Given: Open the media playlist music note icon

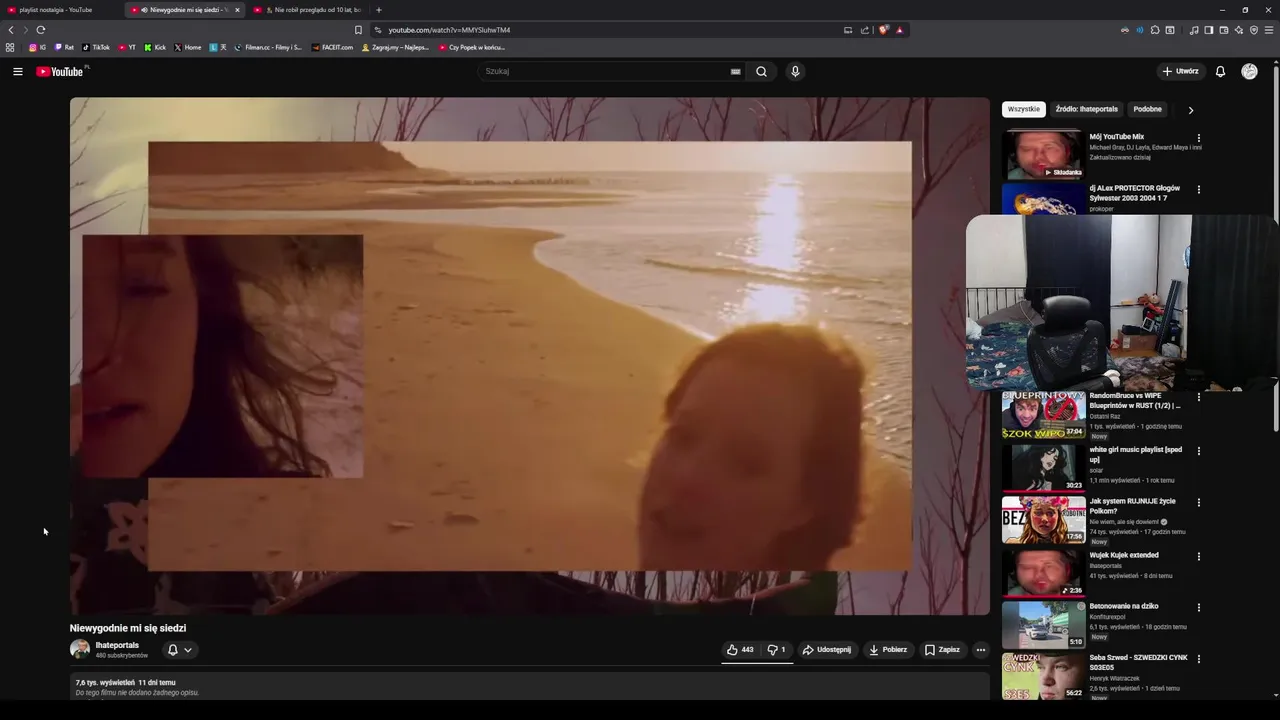Looking at the screenshot, I should click(1194, 30).
